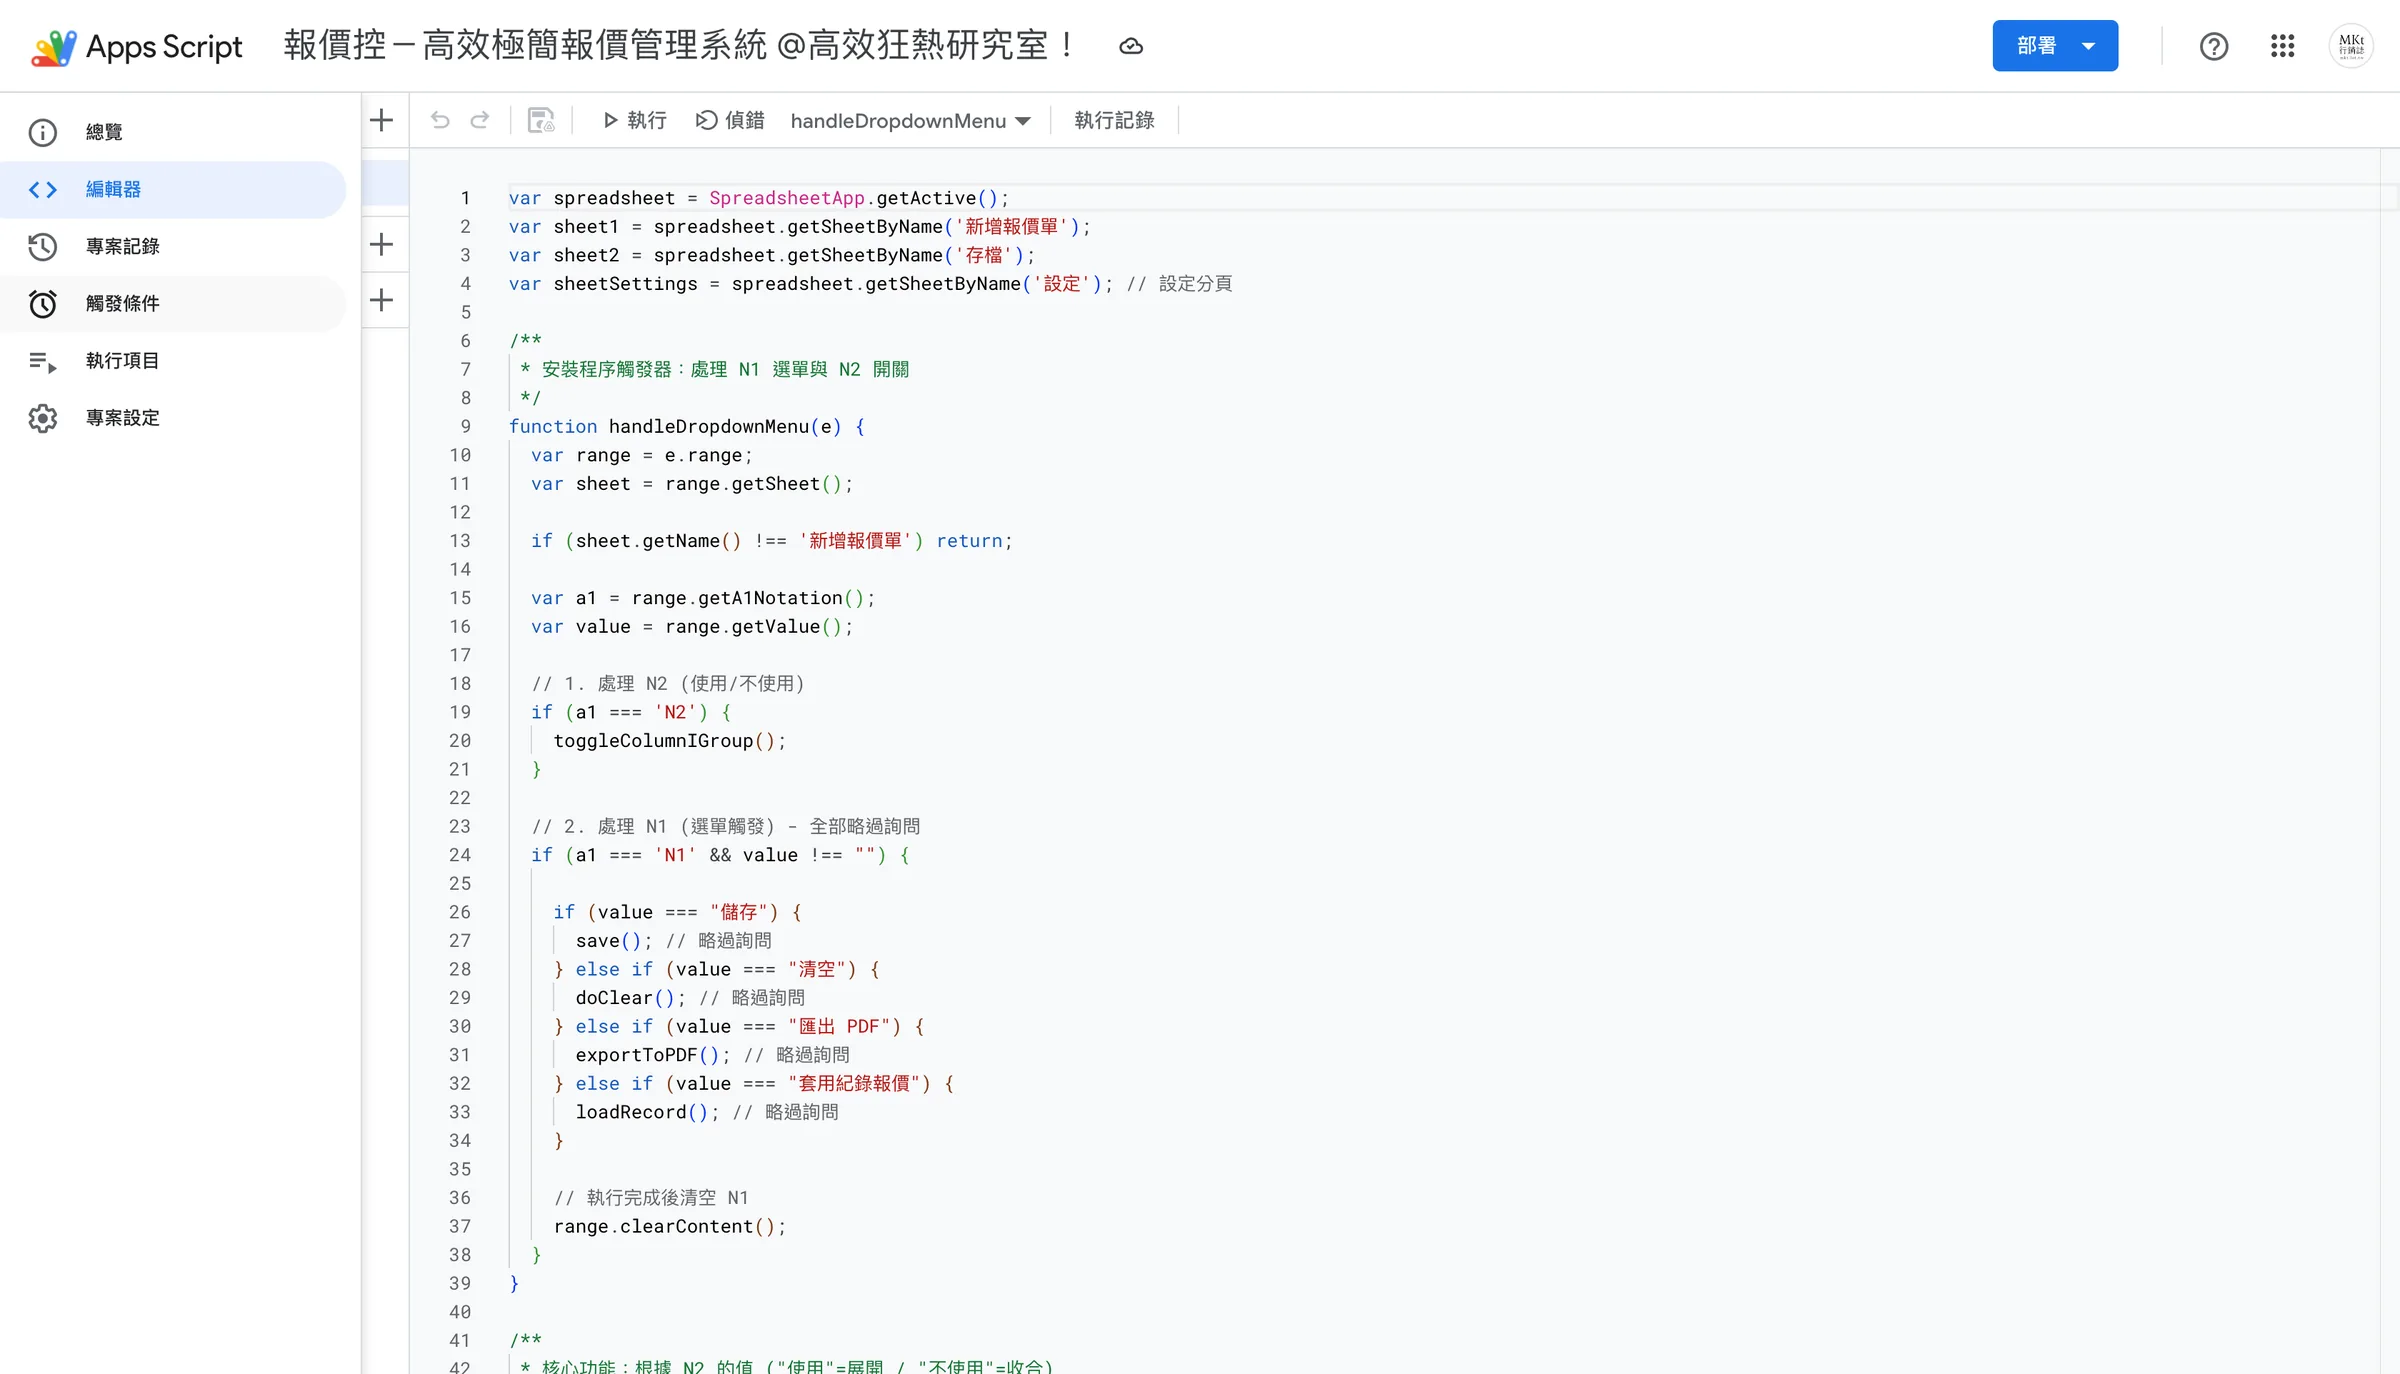Click the exportToPDF() code line

click(x=713, y=1055)
